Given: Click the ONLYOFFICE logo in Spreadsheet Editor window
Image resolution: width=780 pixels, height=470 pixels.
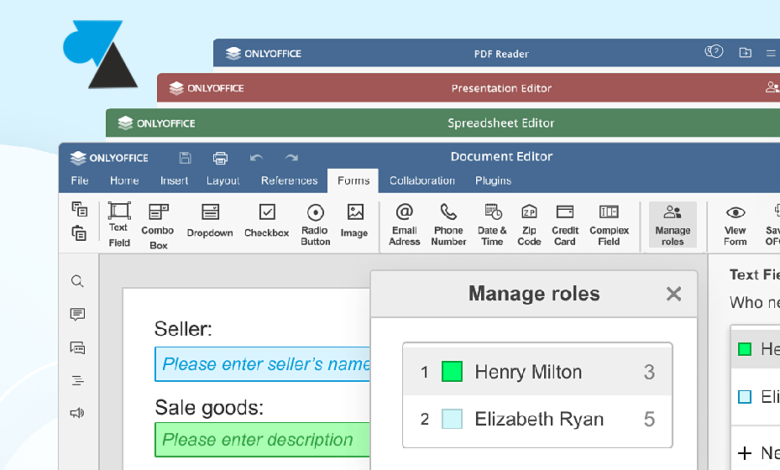Looking at the screenshot, I should [156, 123].
